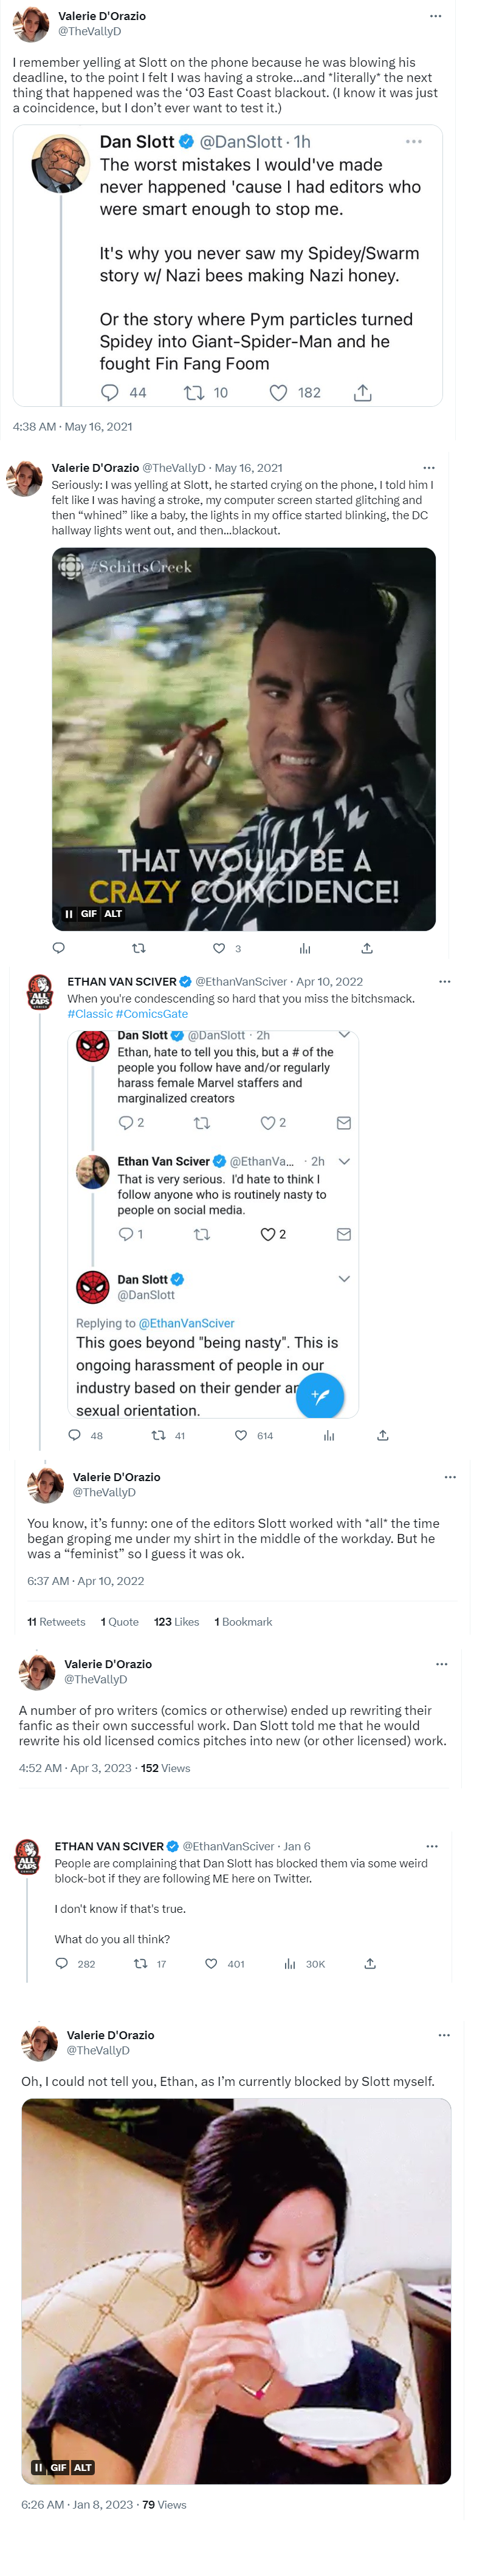Click the heart icon showing 182 likes
The width and height of the screenshot is (502, 2576).
(279, 392)
